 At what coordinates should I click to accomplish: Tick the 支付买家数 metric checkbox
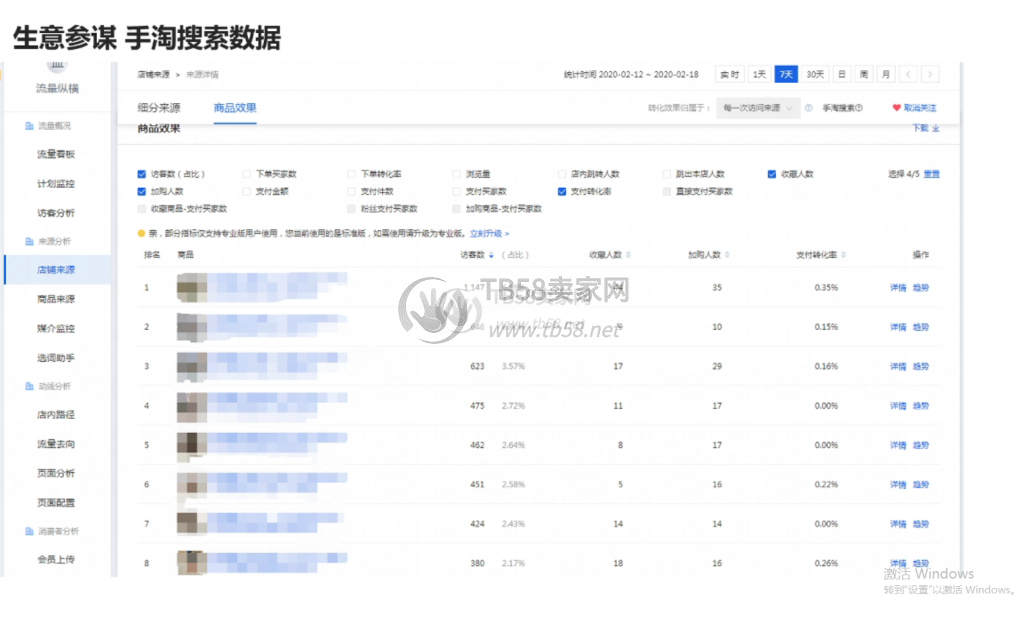[x=456, y=192]
